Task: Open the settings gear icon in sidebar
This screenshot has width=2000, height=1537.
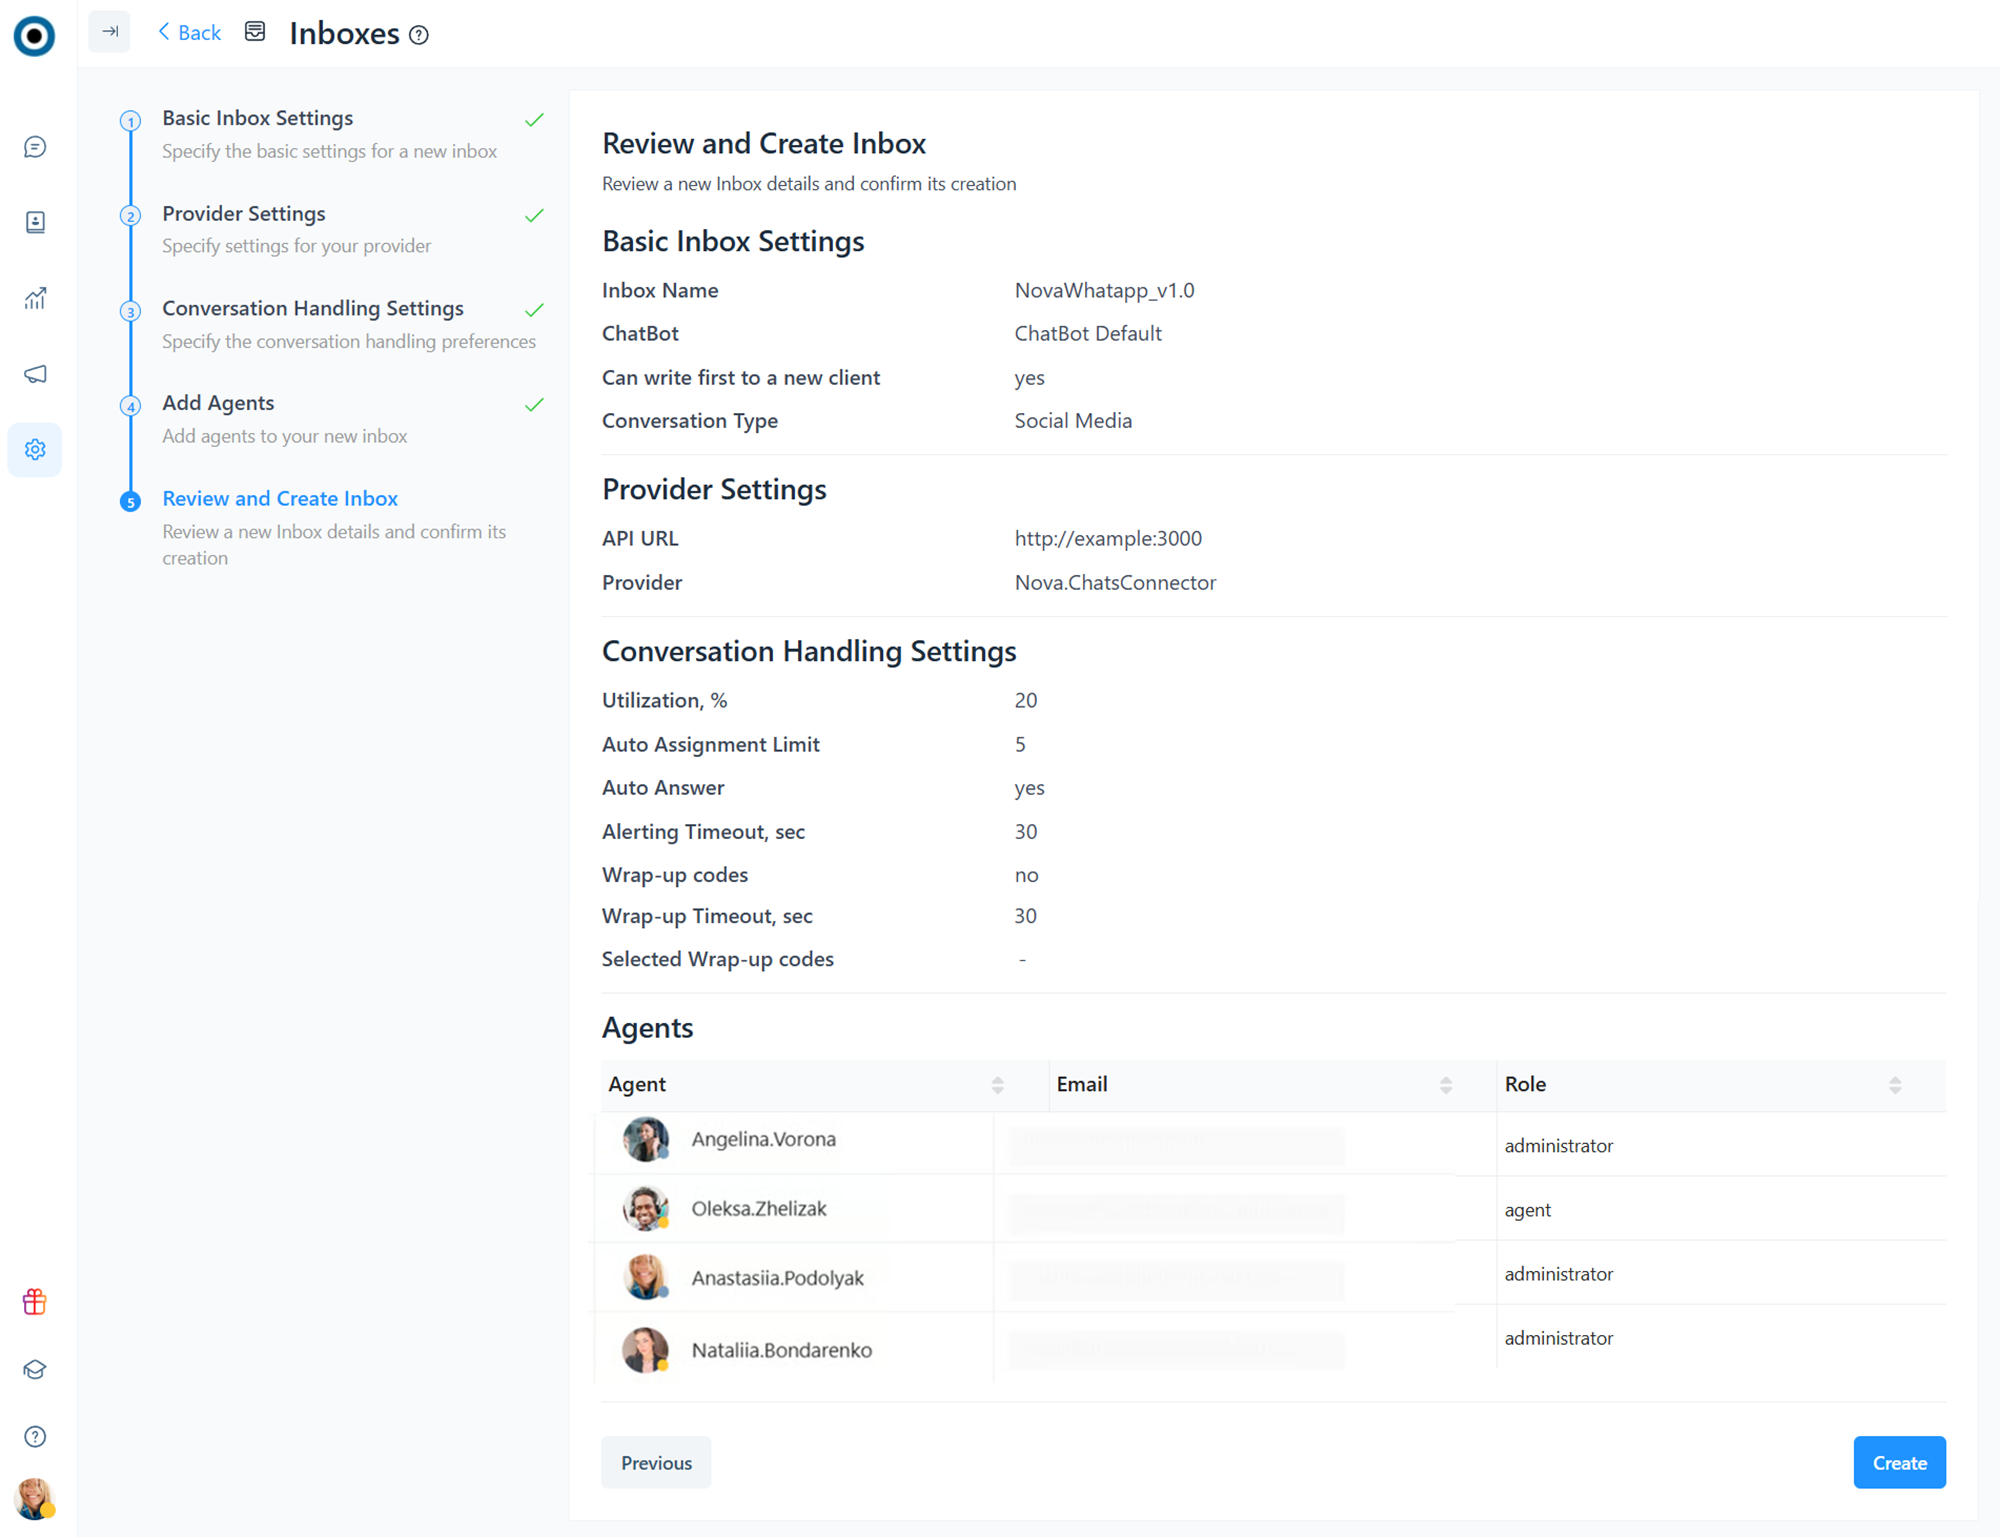Action: click(x=35, y=450)
